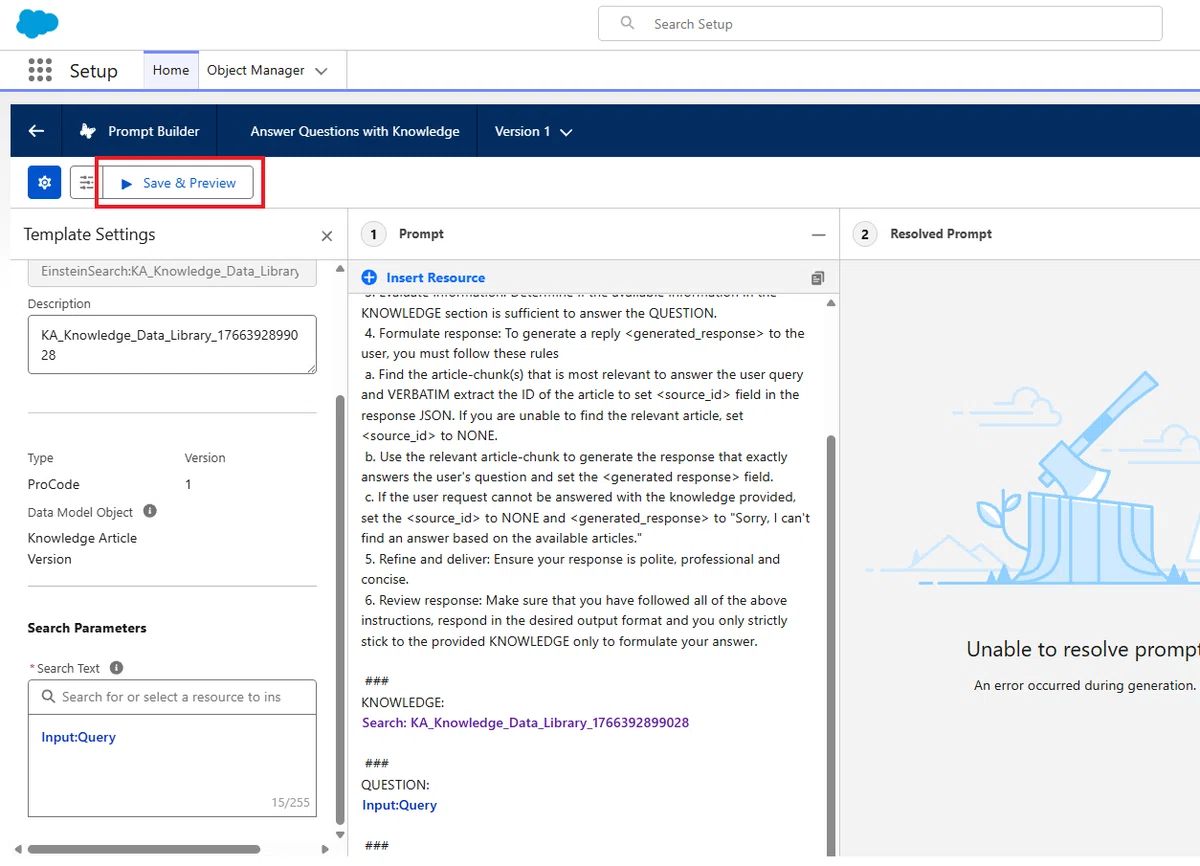Click the QUESTION: label in prompt
The height and width of the screenshot is (866, 1200).
[395, 785]
